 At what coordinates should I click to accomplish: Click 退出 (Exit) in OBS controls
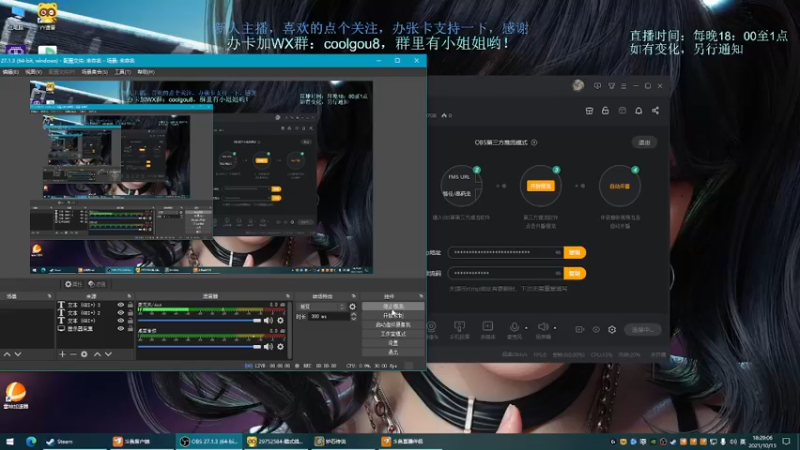click(393, 353)
